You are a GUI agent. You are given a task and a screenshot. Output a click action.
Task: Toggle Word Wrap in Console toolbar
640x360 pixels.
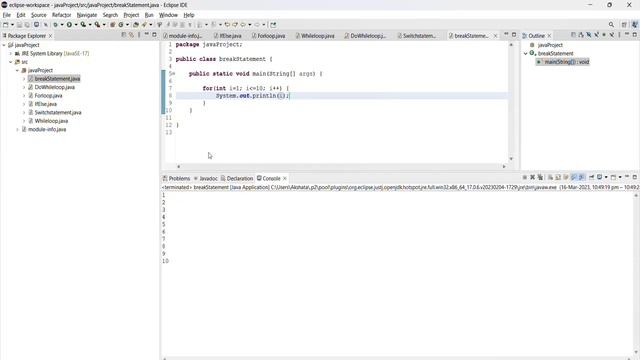pyautogui.click(x=566, y=177)
